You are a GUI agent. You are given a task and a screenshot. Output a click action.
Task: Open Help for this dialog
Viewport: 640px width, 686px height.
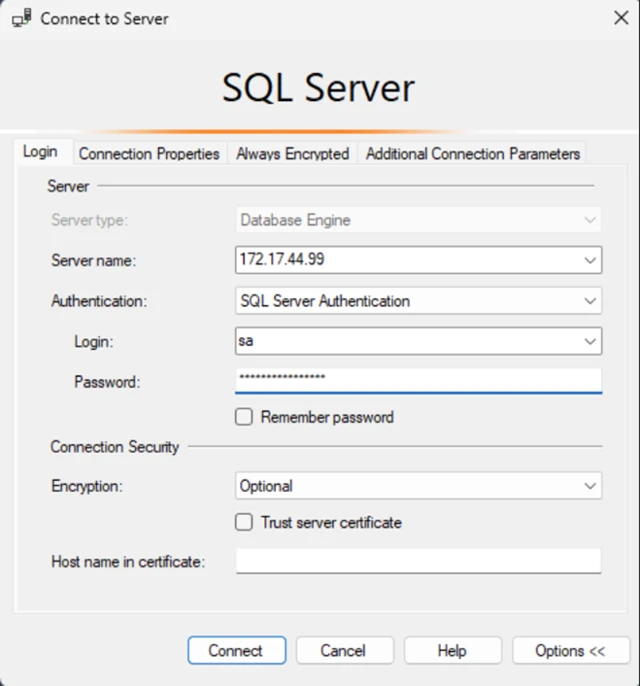pyautogui.click(x=452, y=650)
